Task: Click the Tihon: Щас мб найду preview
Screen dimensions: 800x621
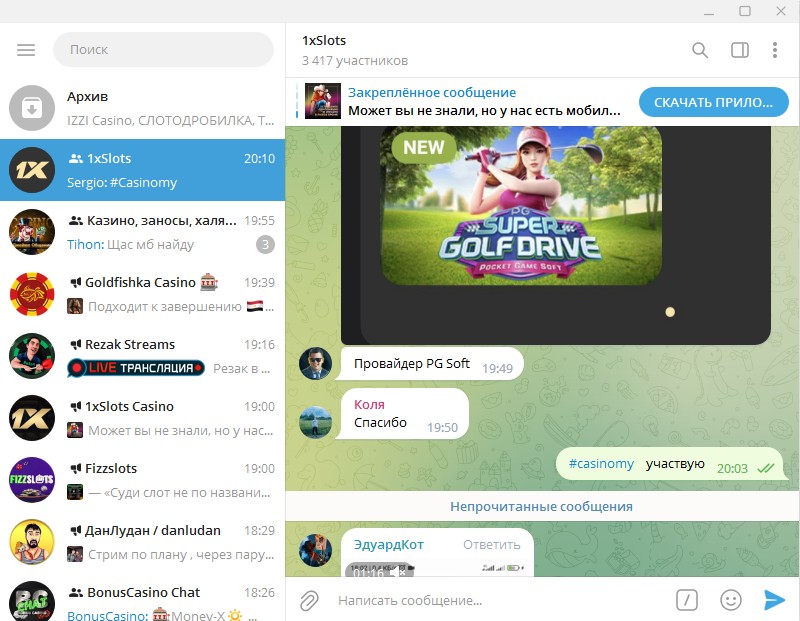Action: click(x=130, y=245)
